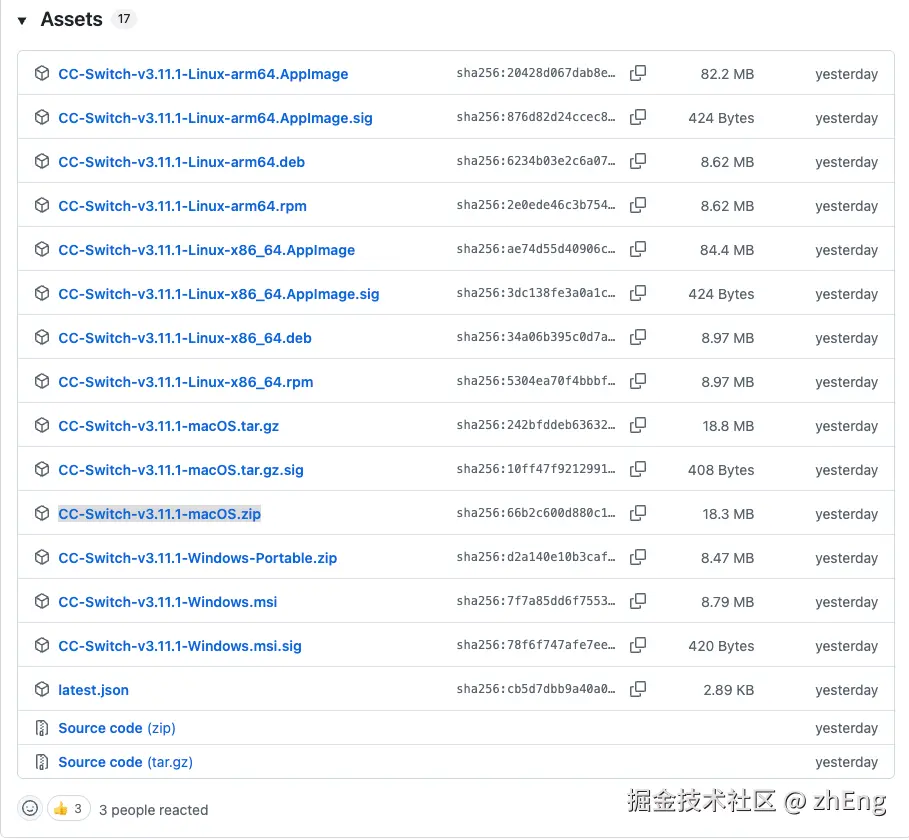This screenshot has width=909, height=840.
Task: Open the emoji reaction picker smiley
Action: [30, 808]
